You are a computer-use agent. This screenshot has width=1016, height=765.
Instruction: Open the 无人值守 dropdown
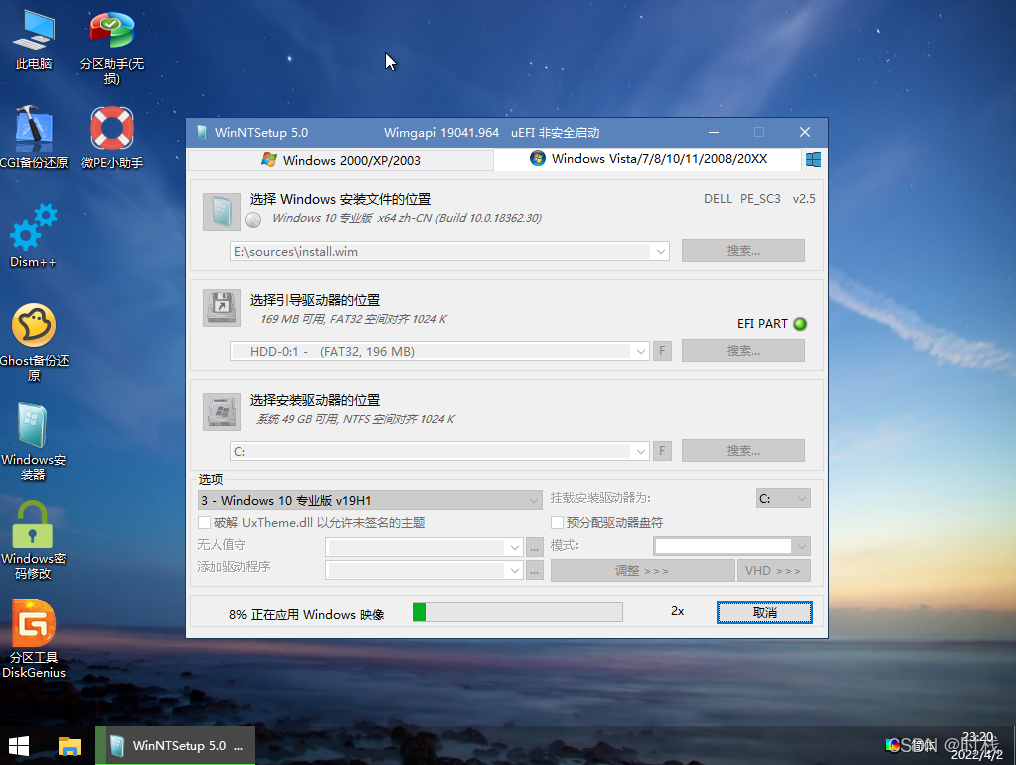(x=424, y=547)
